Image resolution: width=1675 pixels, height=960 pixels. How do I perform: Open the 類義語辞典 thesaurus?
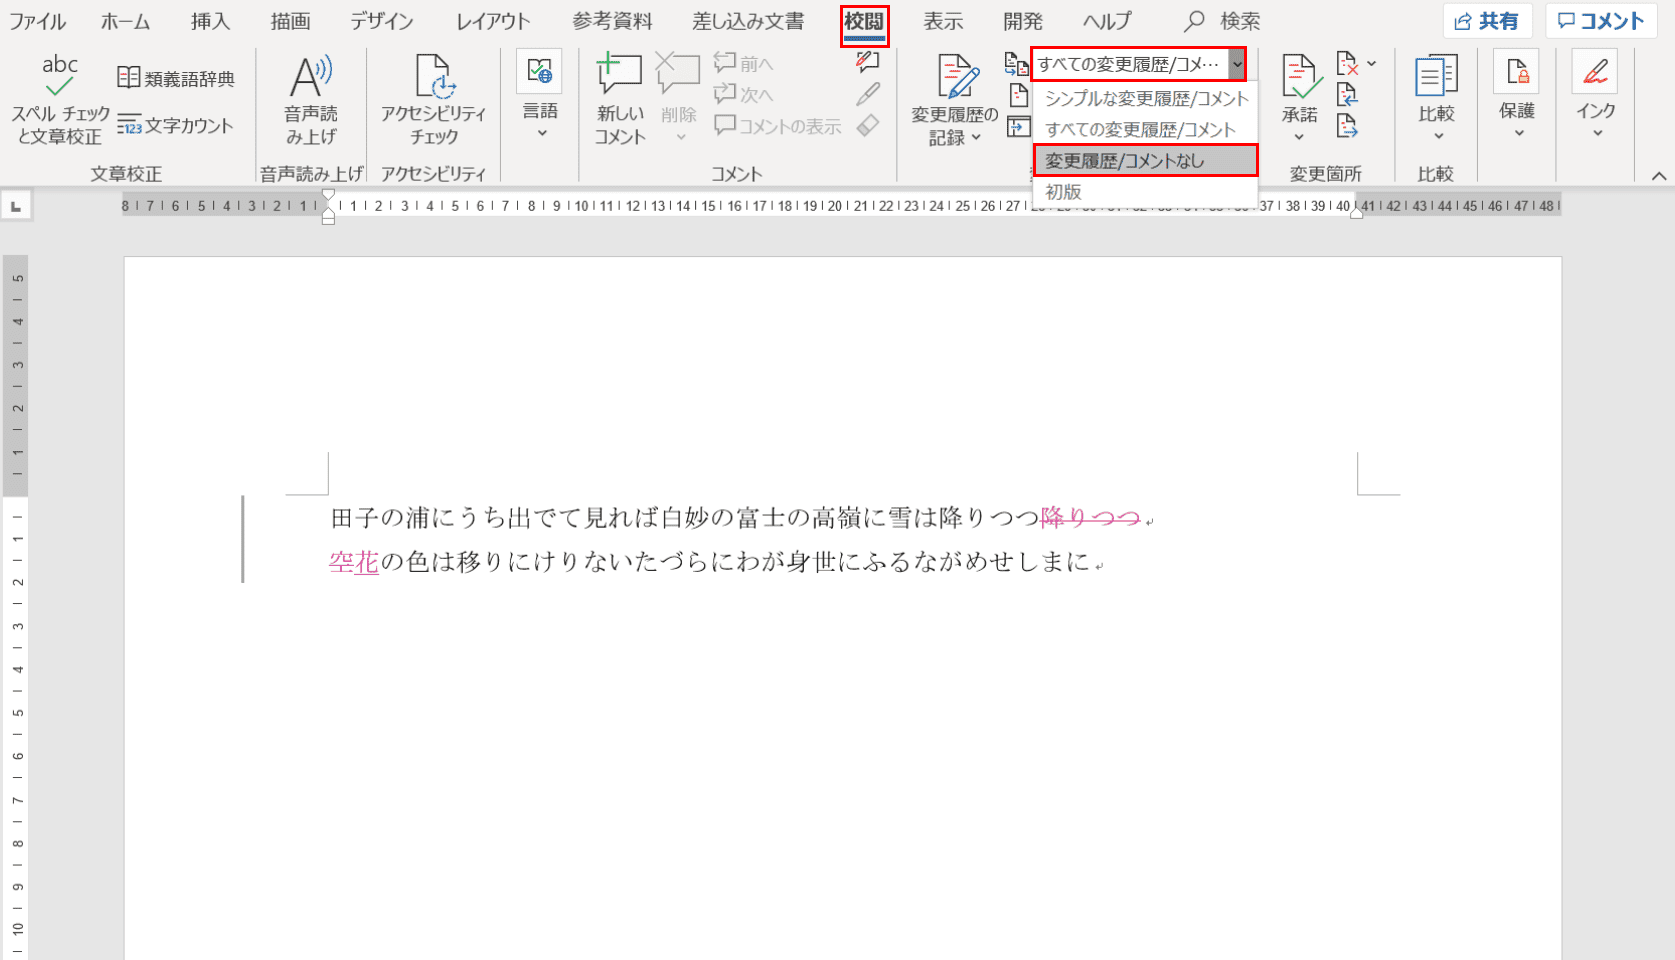pos(176,78)
